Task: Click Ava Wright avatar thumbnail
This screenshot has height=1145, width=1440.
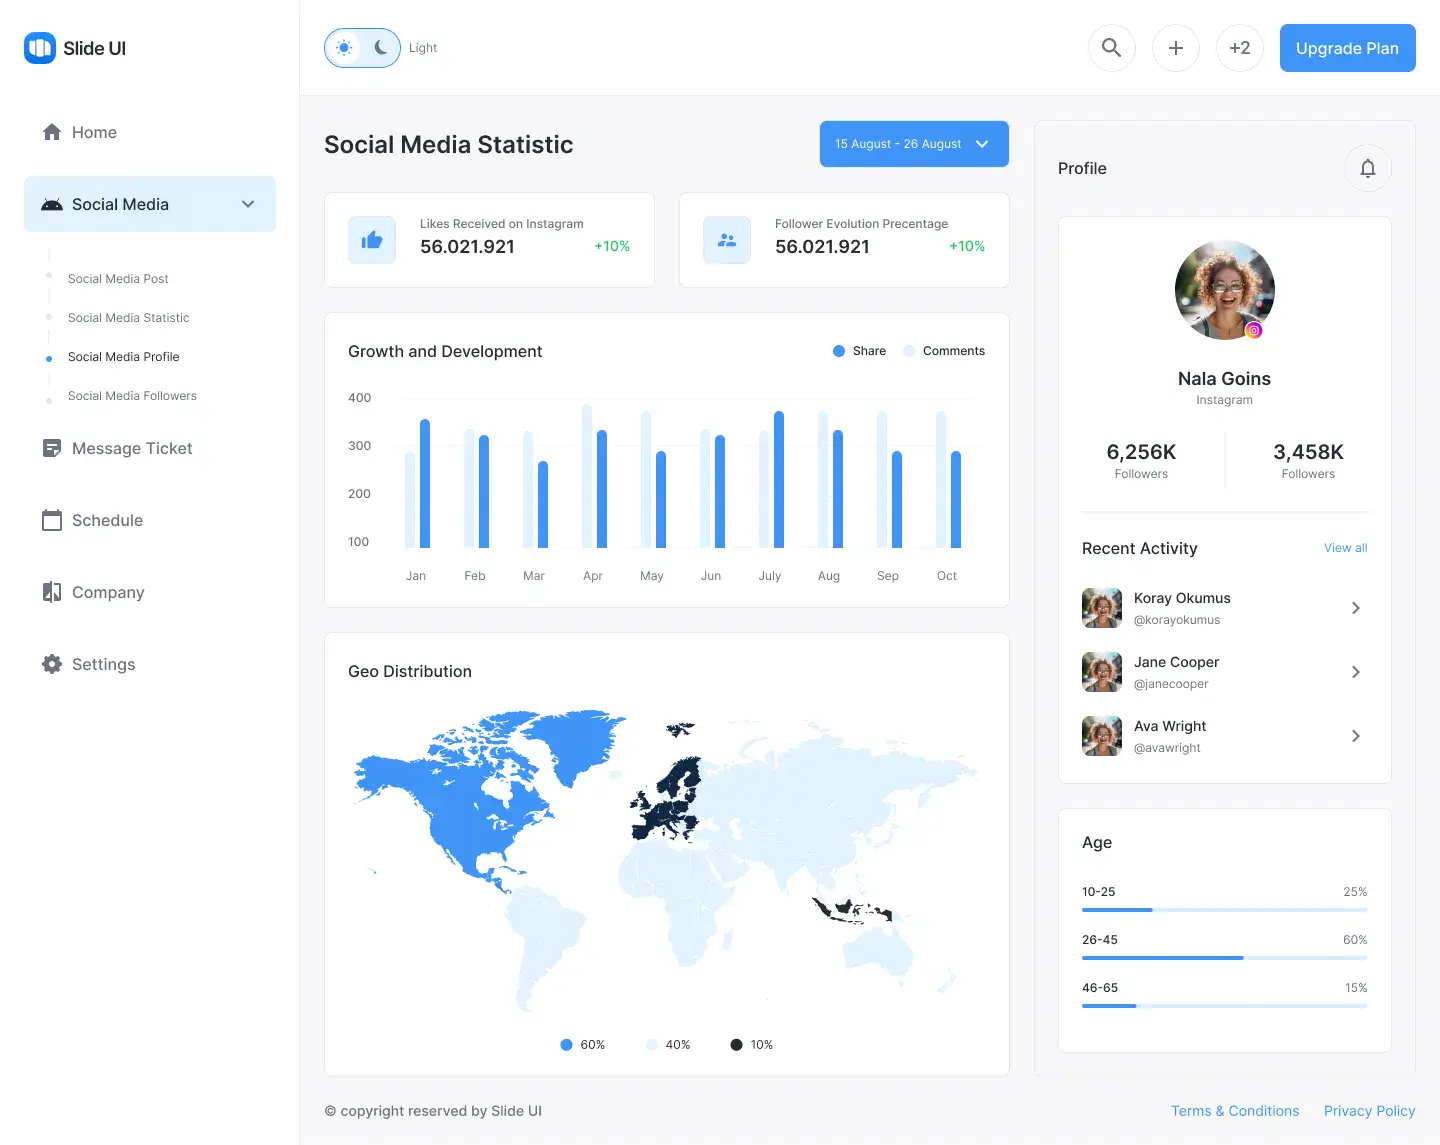Action: 1102,736
